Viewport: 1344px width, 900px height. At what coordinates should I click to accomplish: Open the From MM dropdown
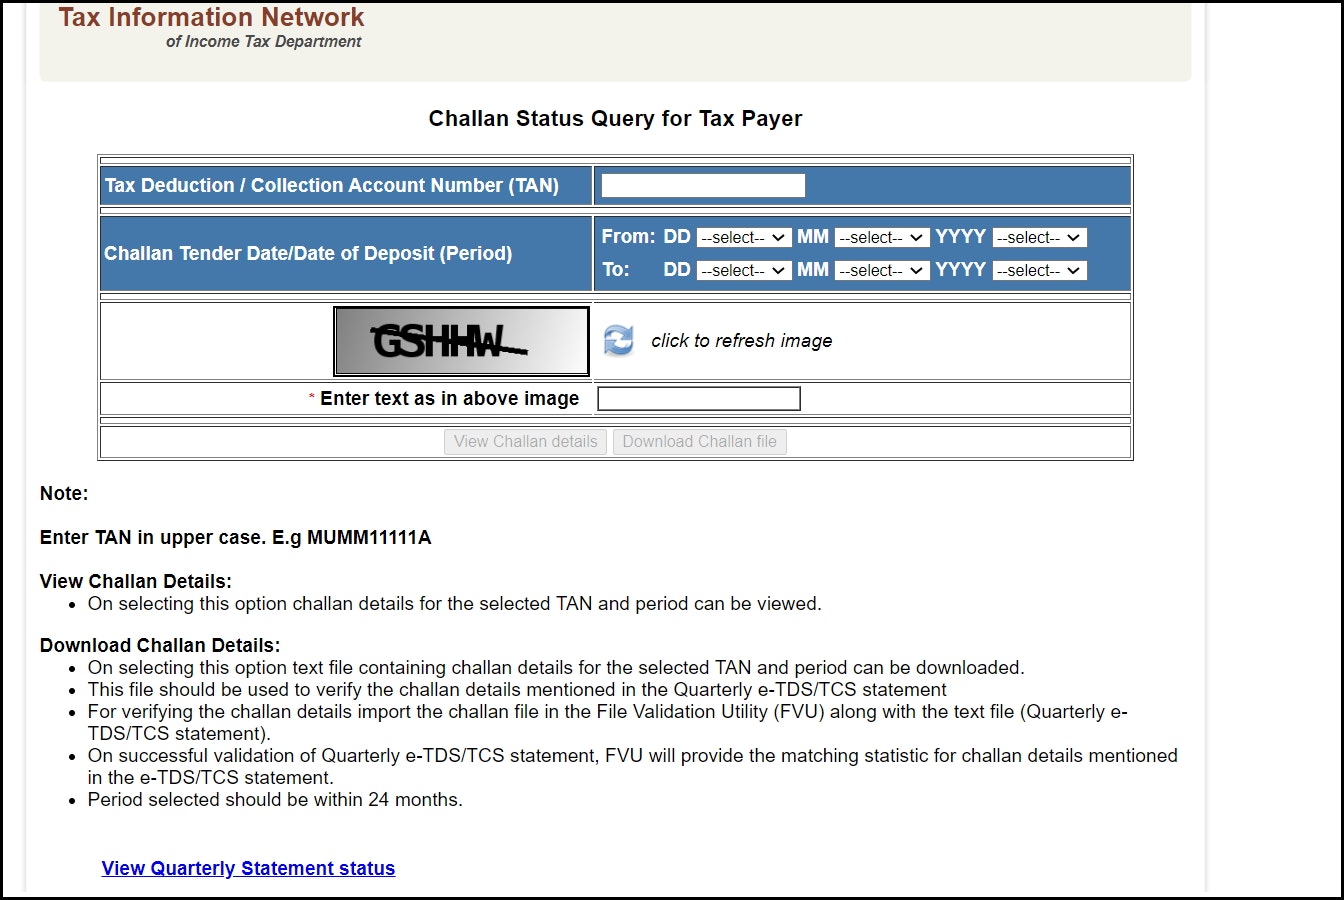881,237
